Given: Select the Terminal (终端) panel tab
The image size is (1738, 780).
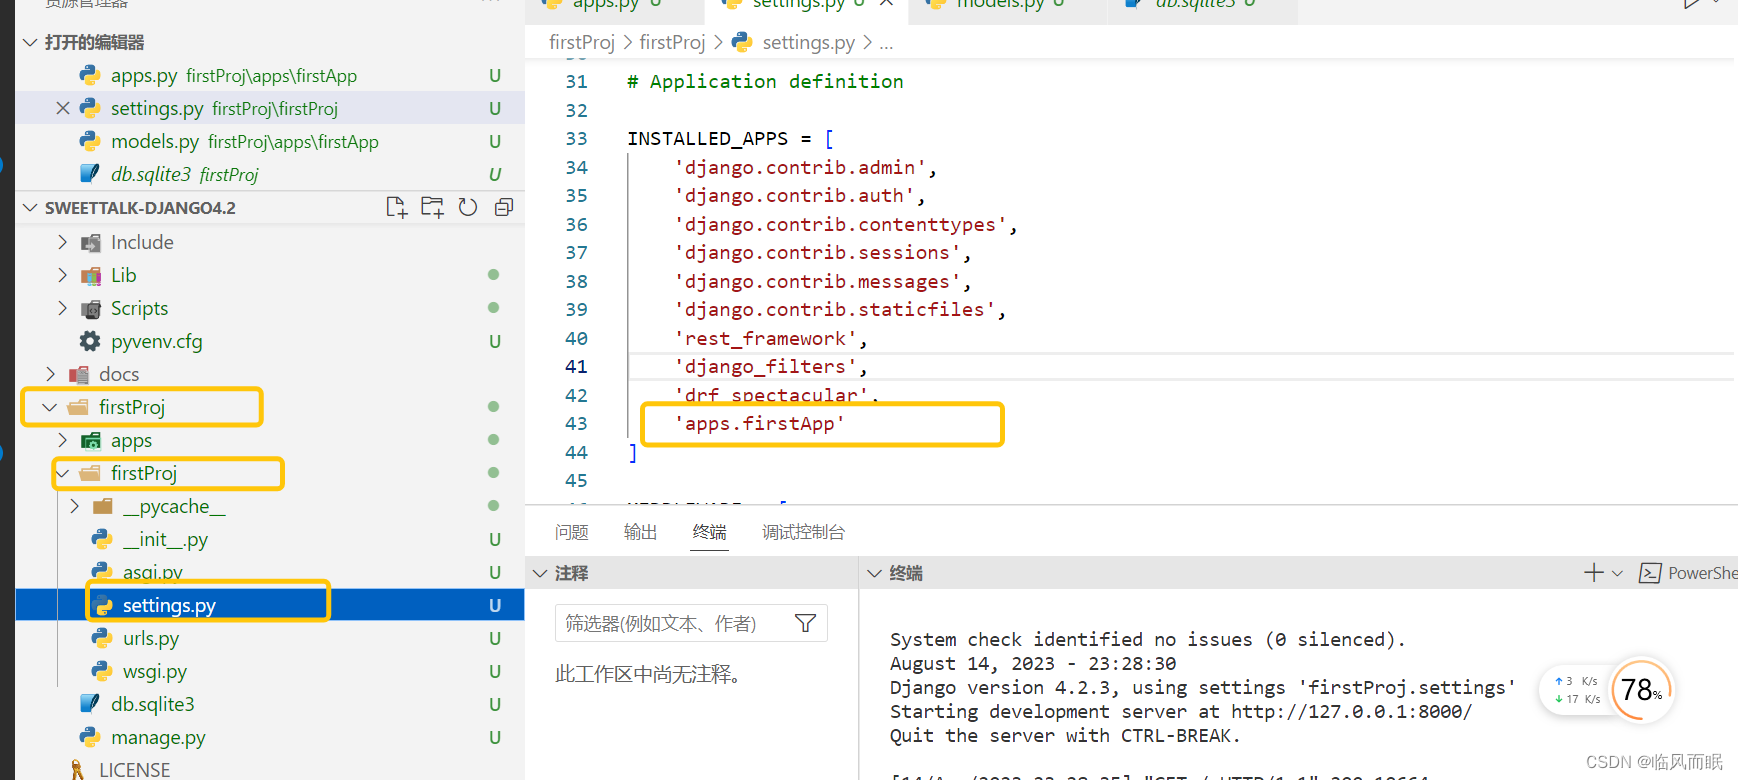Looking at the screenshot, I should (710, 532).
